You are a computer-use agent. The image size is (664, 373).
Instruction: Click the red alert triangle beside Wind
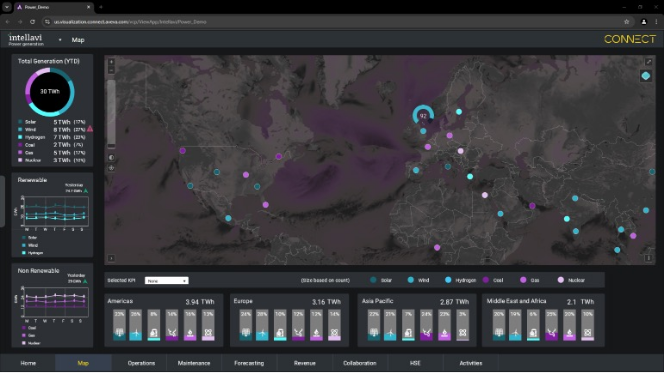90,129
